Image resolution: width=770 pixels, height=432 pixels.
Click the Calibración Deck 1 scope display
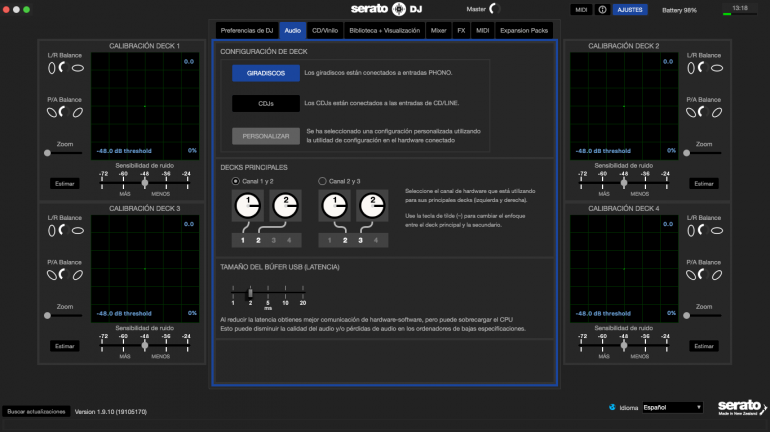click(x=145, y=106)
